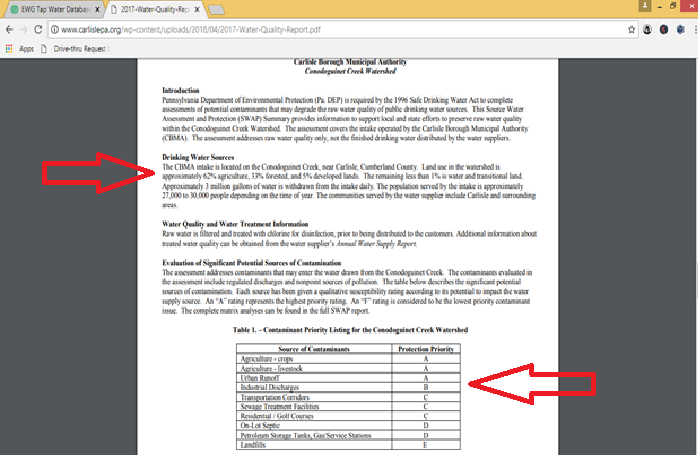Close the 2017-Water-Quality-Report tab
Image resolution: width=698 pixels, height=476 pixels.
(x=197, y=9)
